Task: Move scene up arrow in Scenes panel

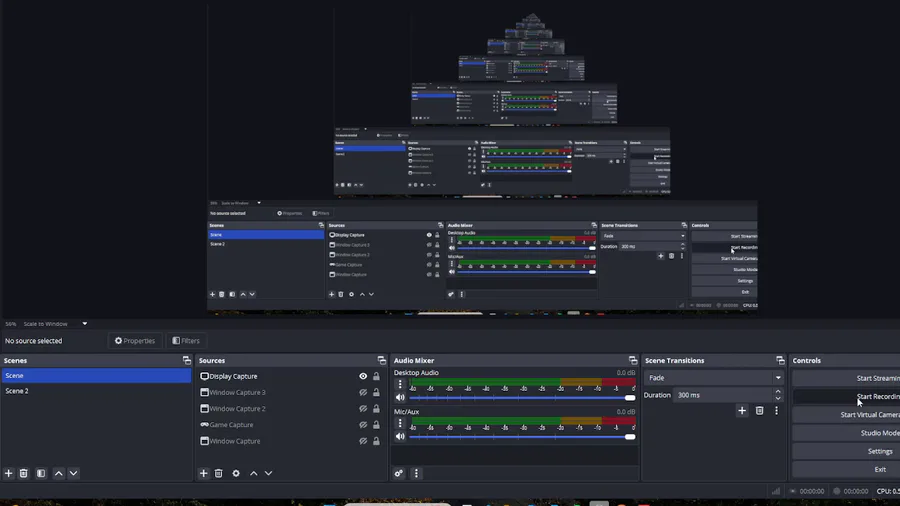Action: pyautogui.click(x=59, y=473)
